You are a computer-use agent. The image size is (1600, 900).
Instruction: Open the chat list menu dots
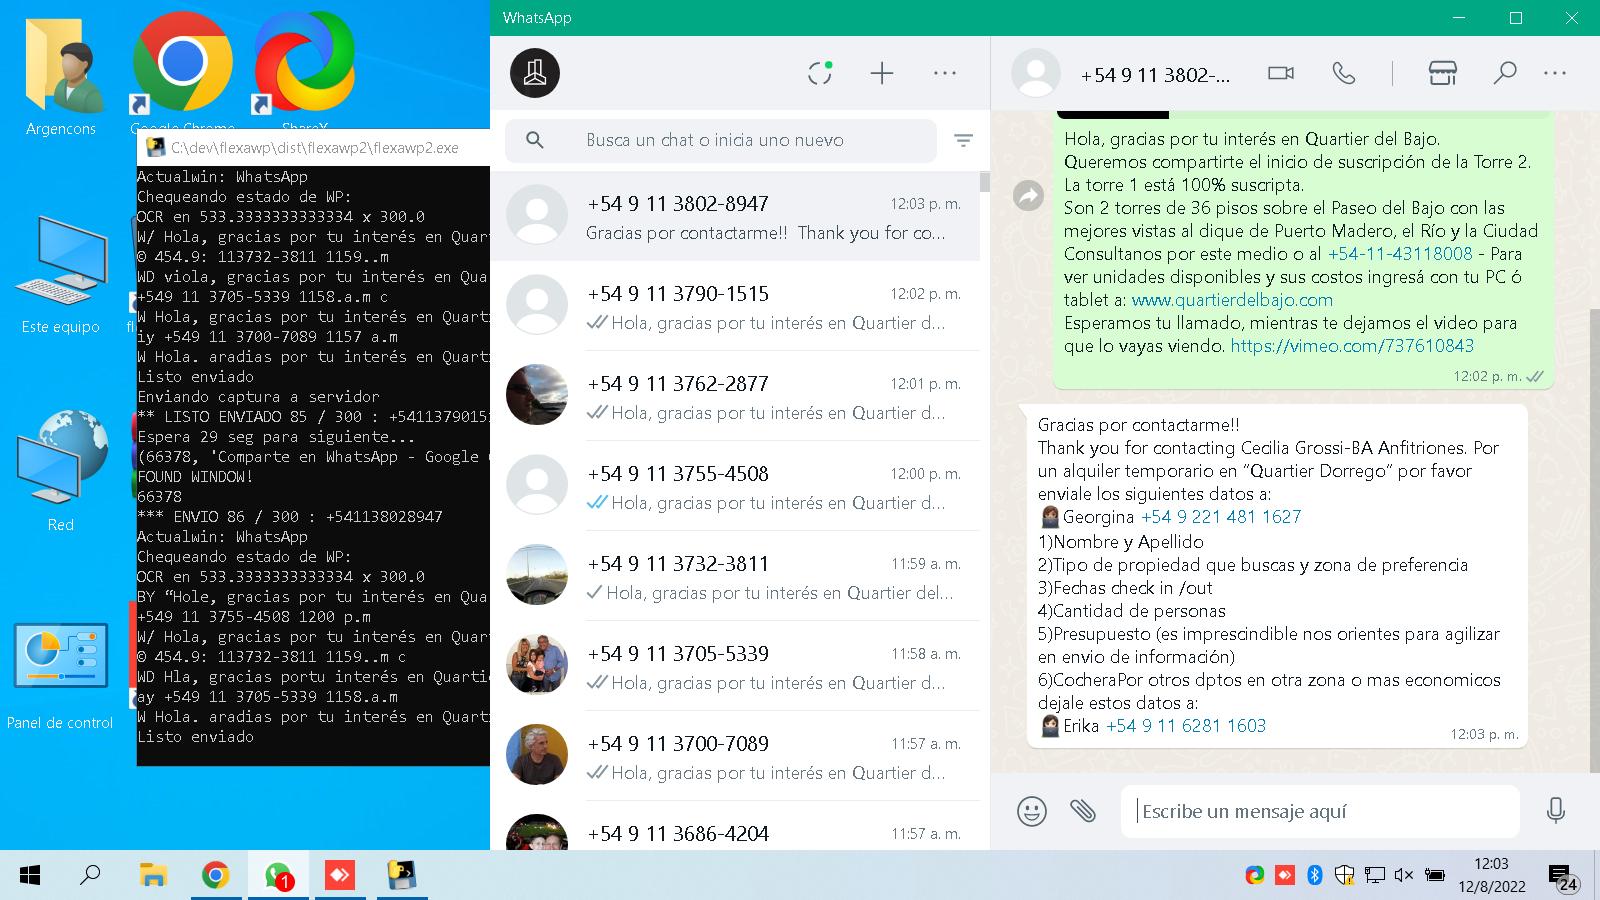point(945,73)
